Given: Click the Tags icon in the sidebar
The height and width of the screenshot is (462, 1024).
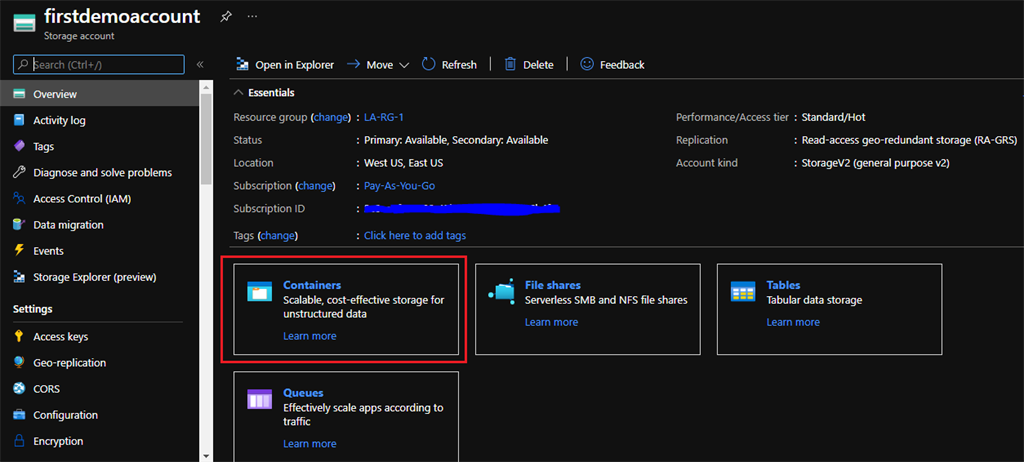Looking at the screenshot, I should [20, 146].
